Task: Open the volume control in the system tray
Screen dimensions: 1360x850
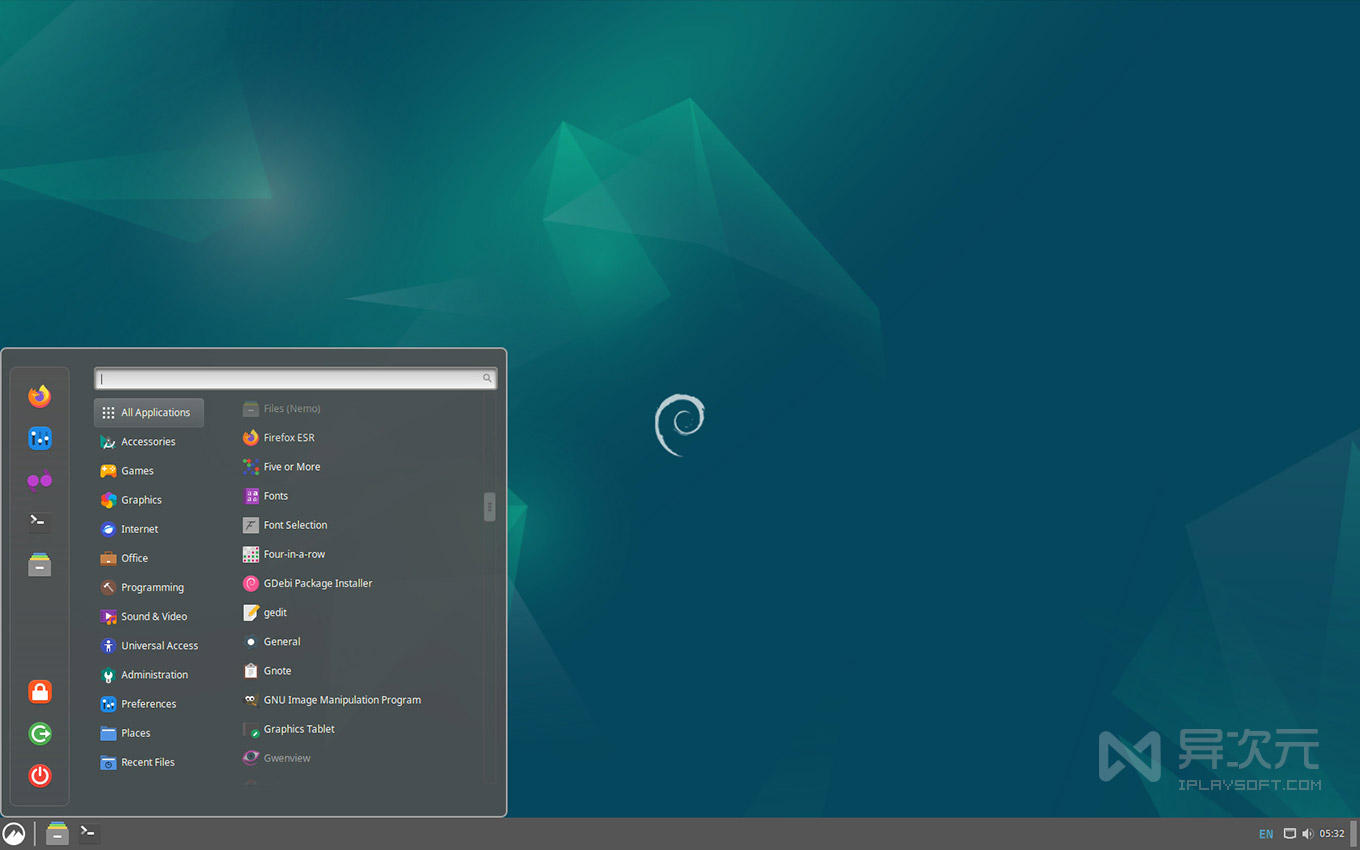Action: [1307, 833]
